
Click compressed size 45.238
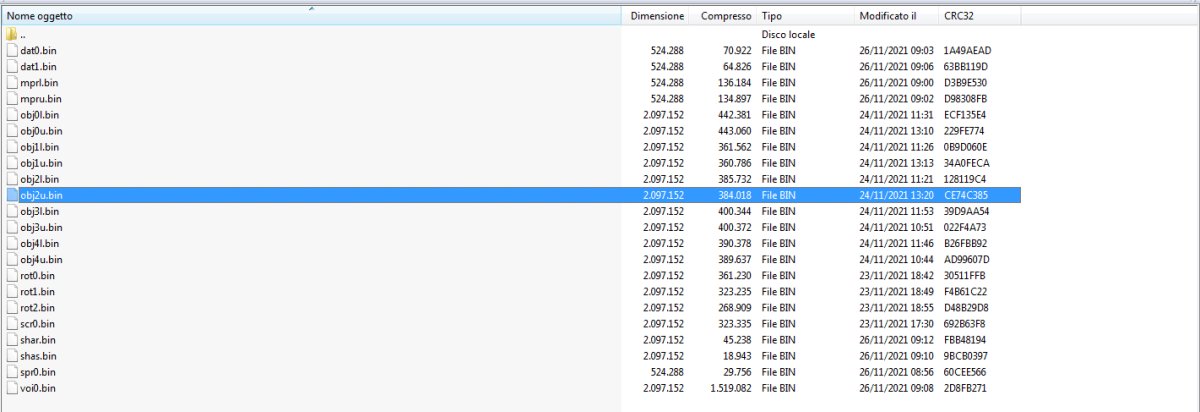(x=738, y=339)
